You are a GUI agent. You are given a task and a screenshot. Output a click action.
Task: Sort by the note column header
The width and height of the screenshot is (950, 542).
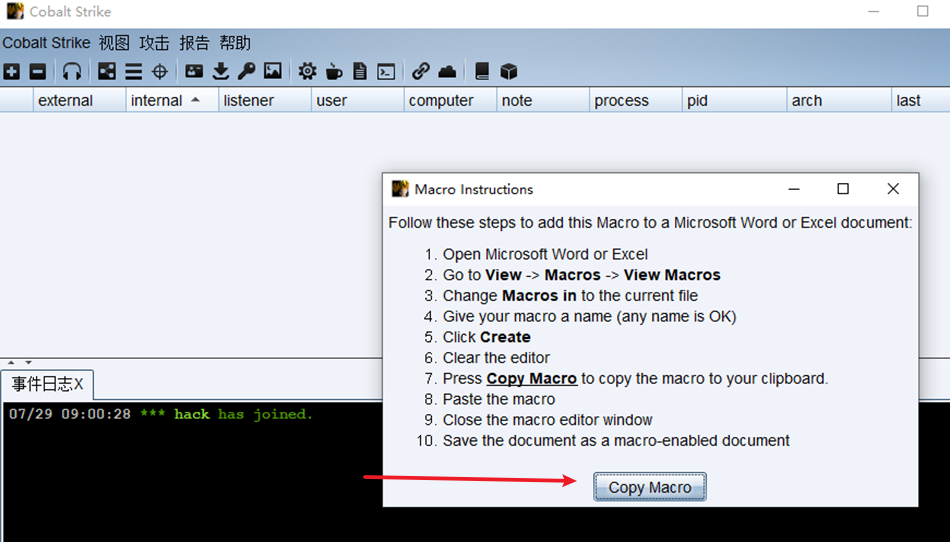click(x=543, y=100)
